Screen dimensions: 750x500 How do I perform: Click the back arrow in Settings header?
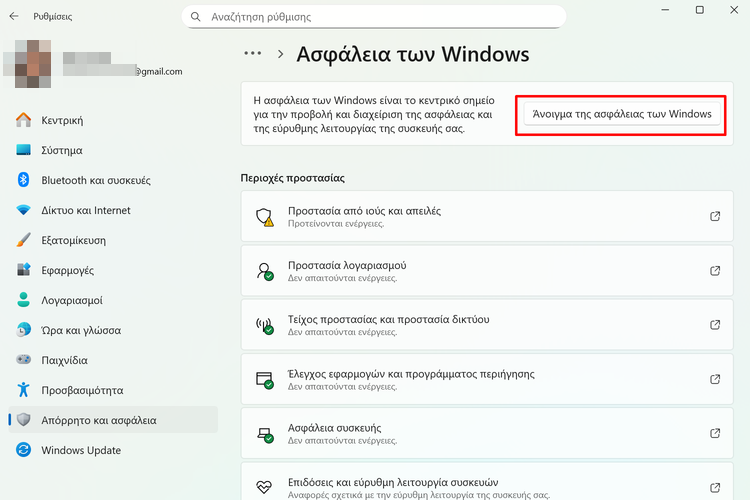pos(14,17)
